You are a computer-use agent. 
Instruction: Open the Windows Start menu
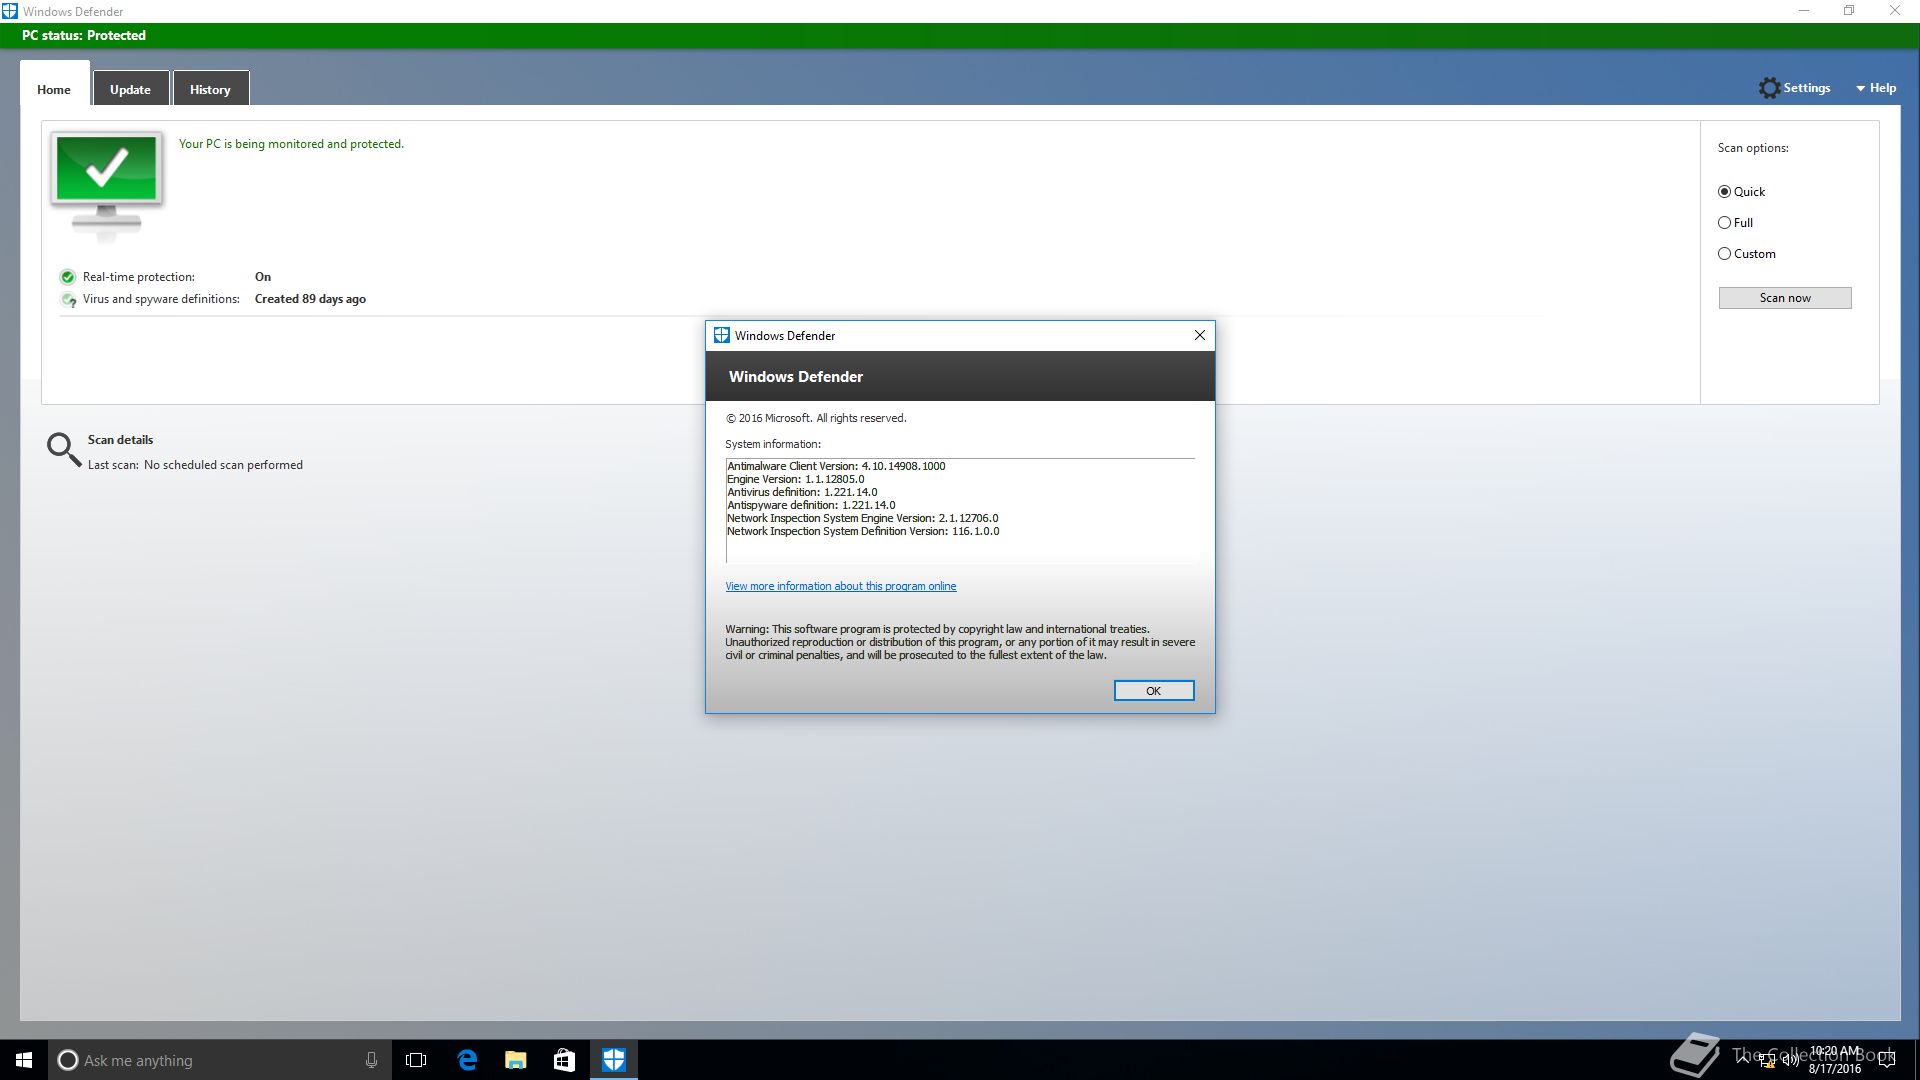(x=24, y=1060)
